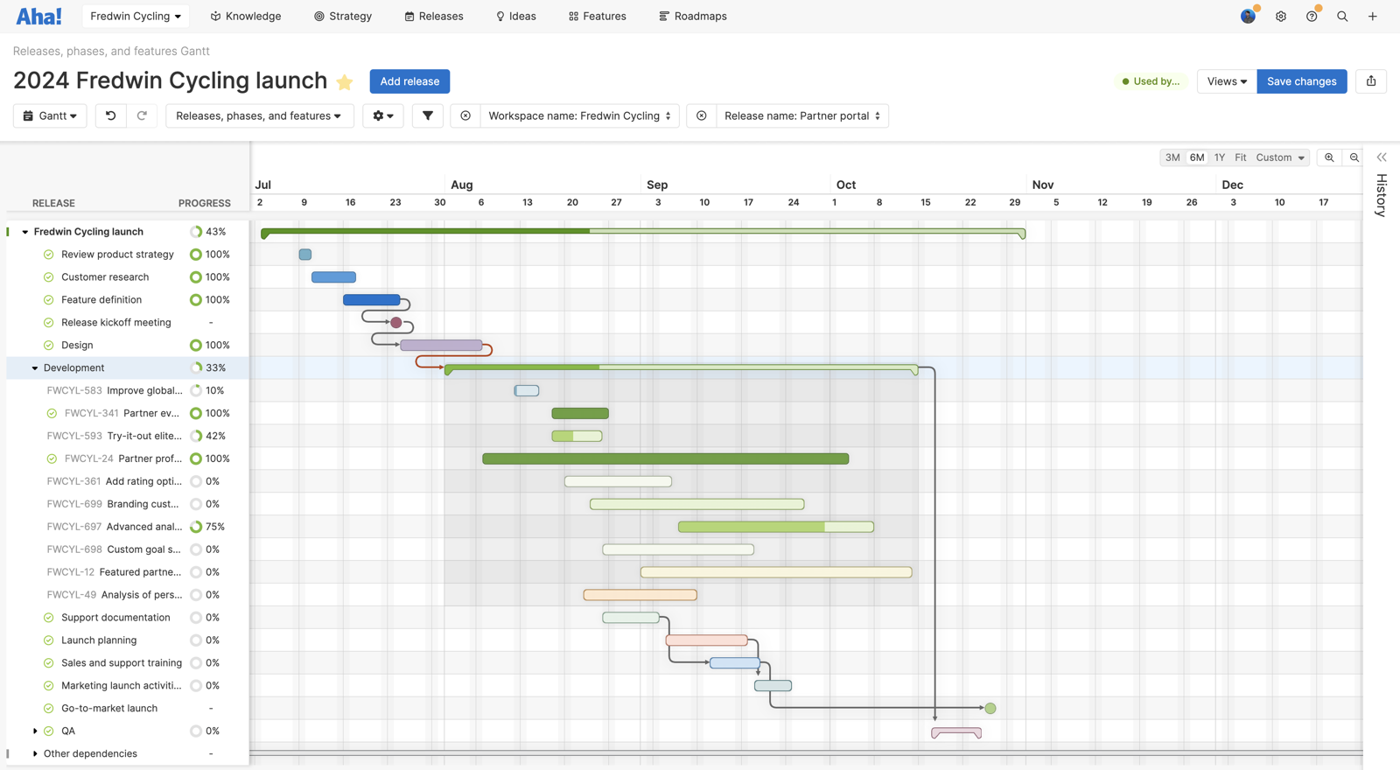Remove the Release name filter
This screenshot has width=1400, height=770.
click(702, 116)
